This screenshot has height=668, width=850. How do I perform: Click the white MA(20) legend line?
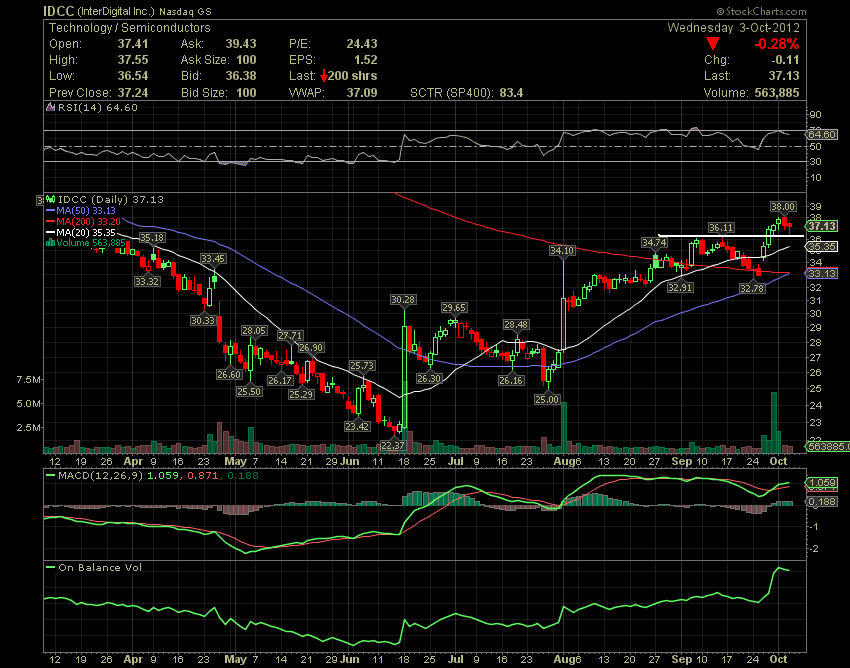coord(51,233)
